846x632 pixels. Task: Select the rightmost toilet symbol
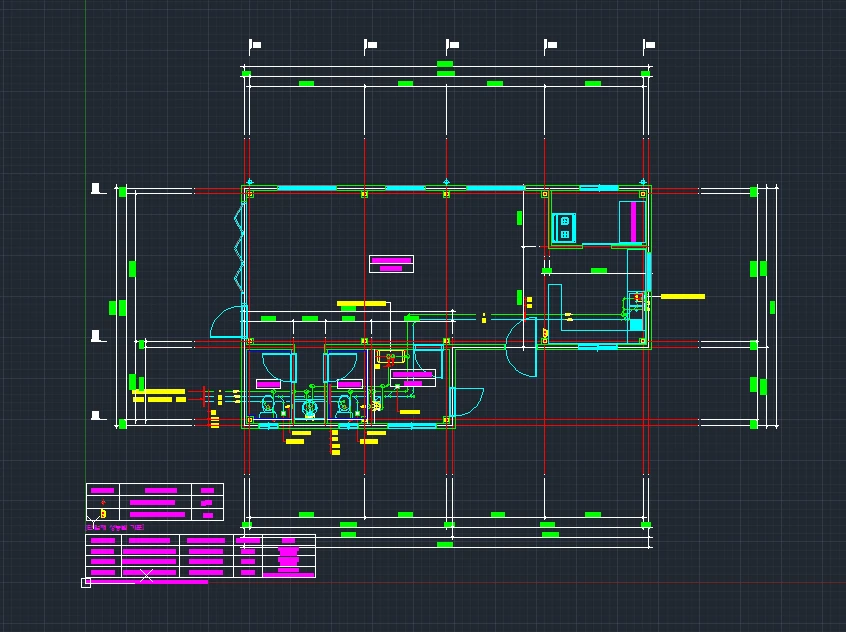(x=345, y=405)
